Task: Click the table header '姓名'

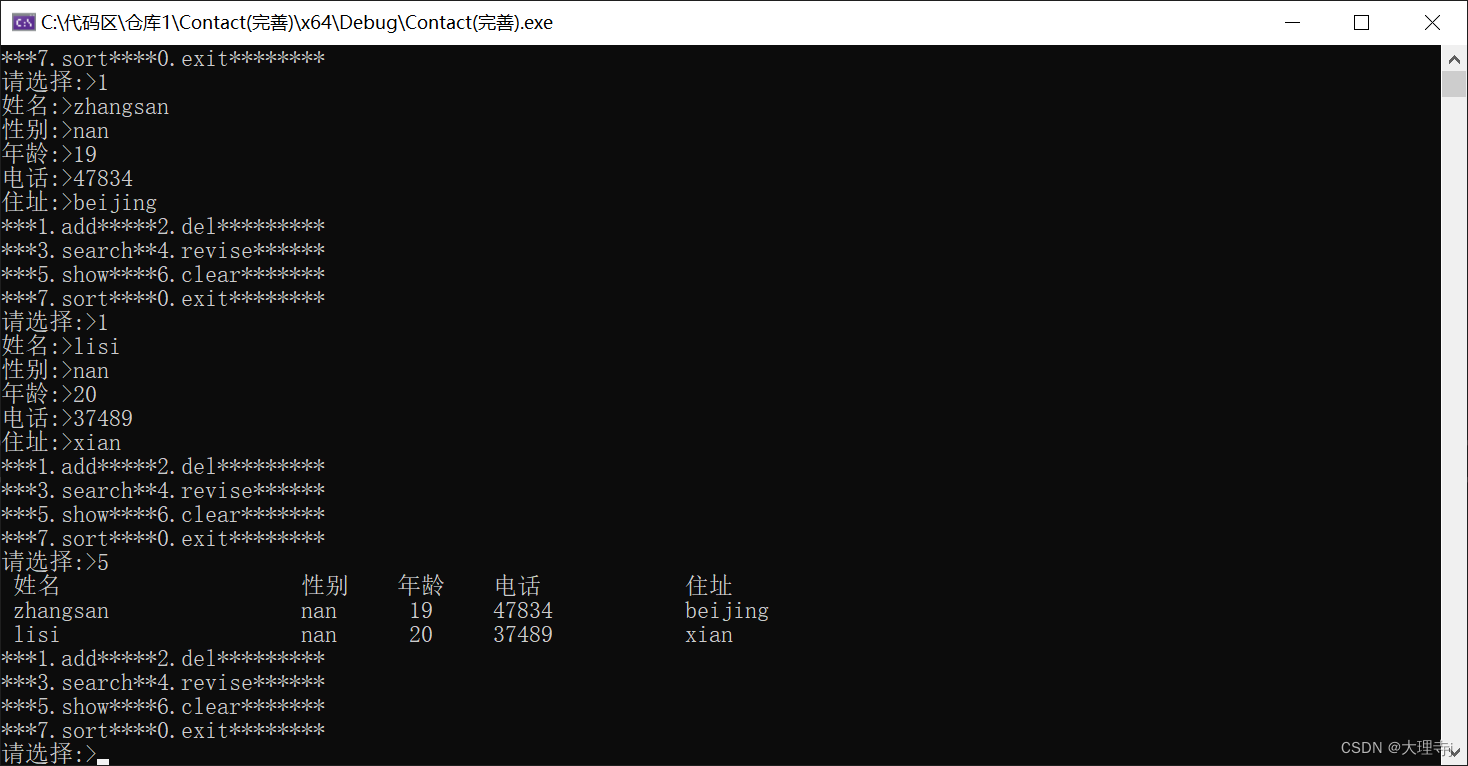Action: click(x=37, y=586)
